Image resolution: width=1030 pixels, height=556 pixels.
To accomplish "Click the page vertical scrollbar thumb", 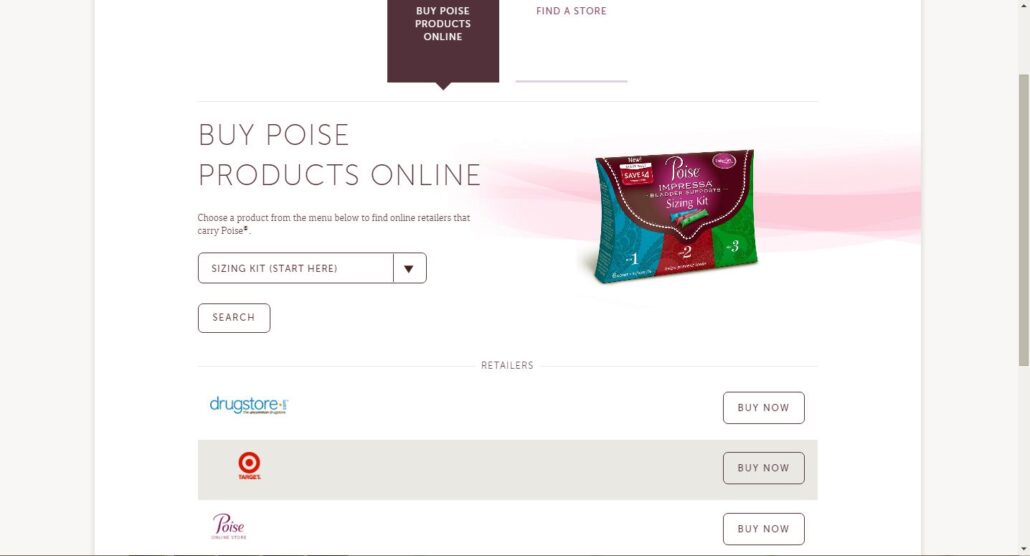I will 1023,220.
